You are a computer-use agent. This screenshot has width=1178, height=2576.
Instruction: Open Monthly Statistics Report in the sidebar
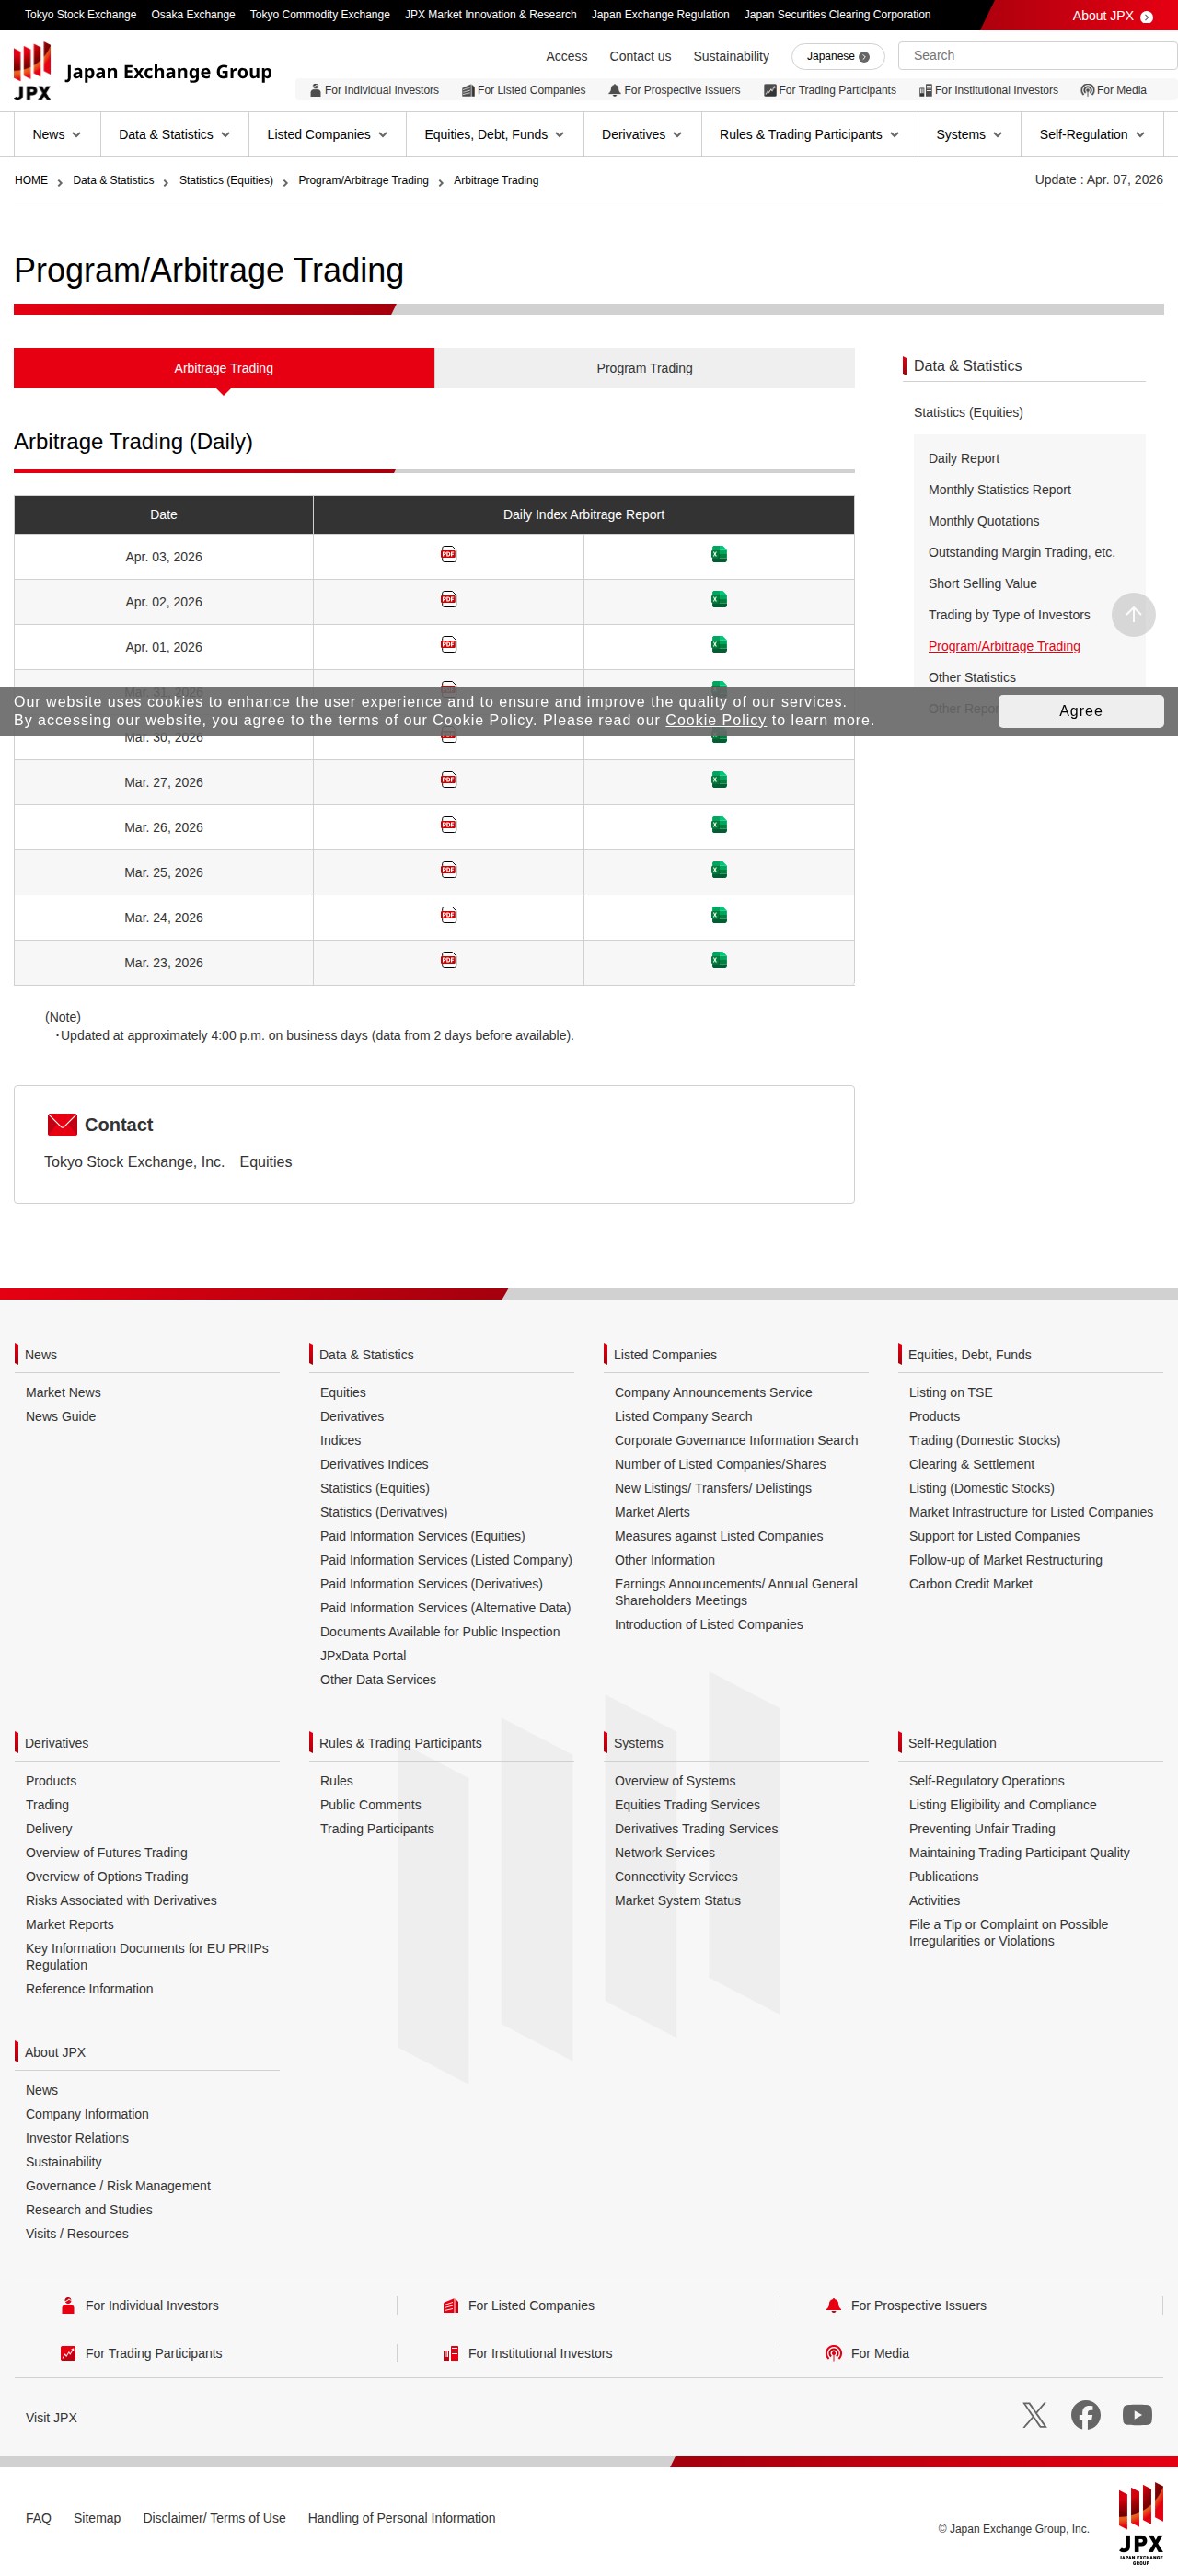[x=999, y=489]
